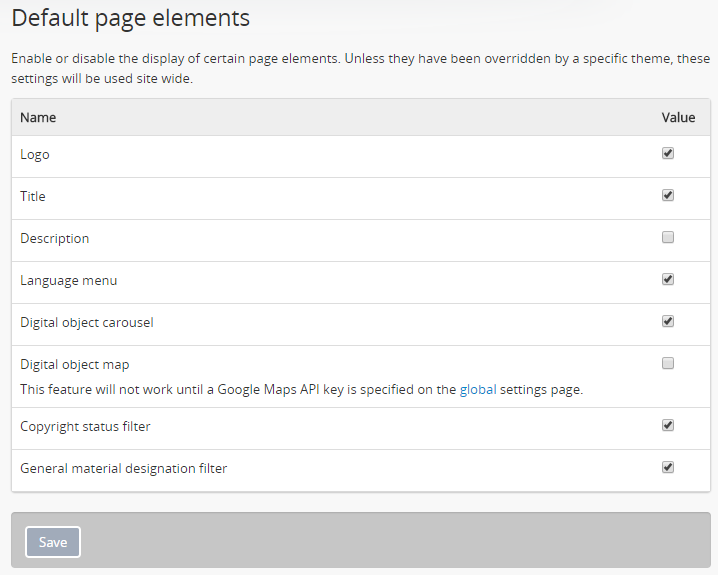Image resolution: width=718 pixels, height=575 pixels.
Task: Turn off Digital object carousel checkbox
Action: tap(668, 322)
